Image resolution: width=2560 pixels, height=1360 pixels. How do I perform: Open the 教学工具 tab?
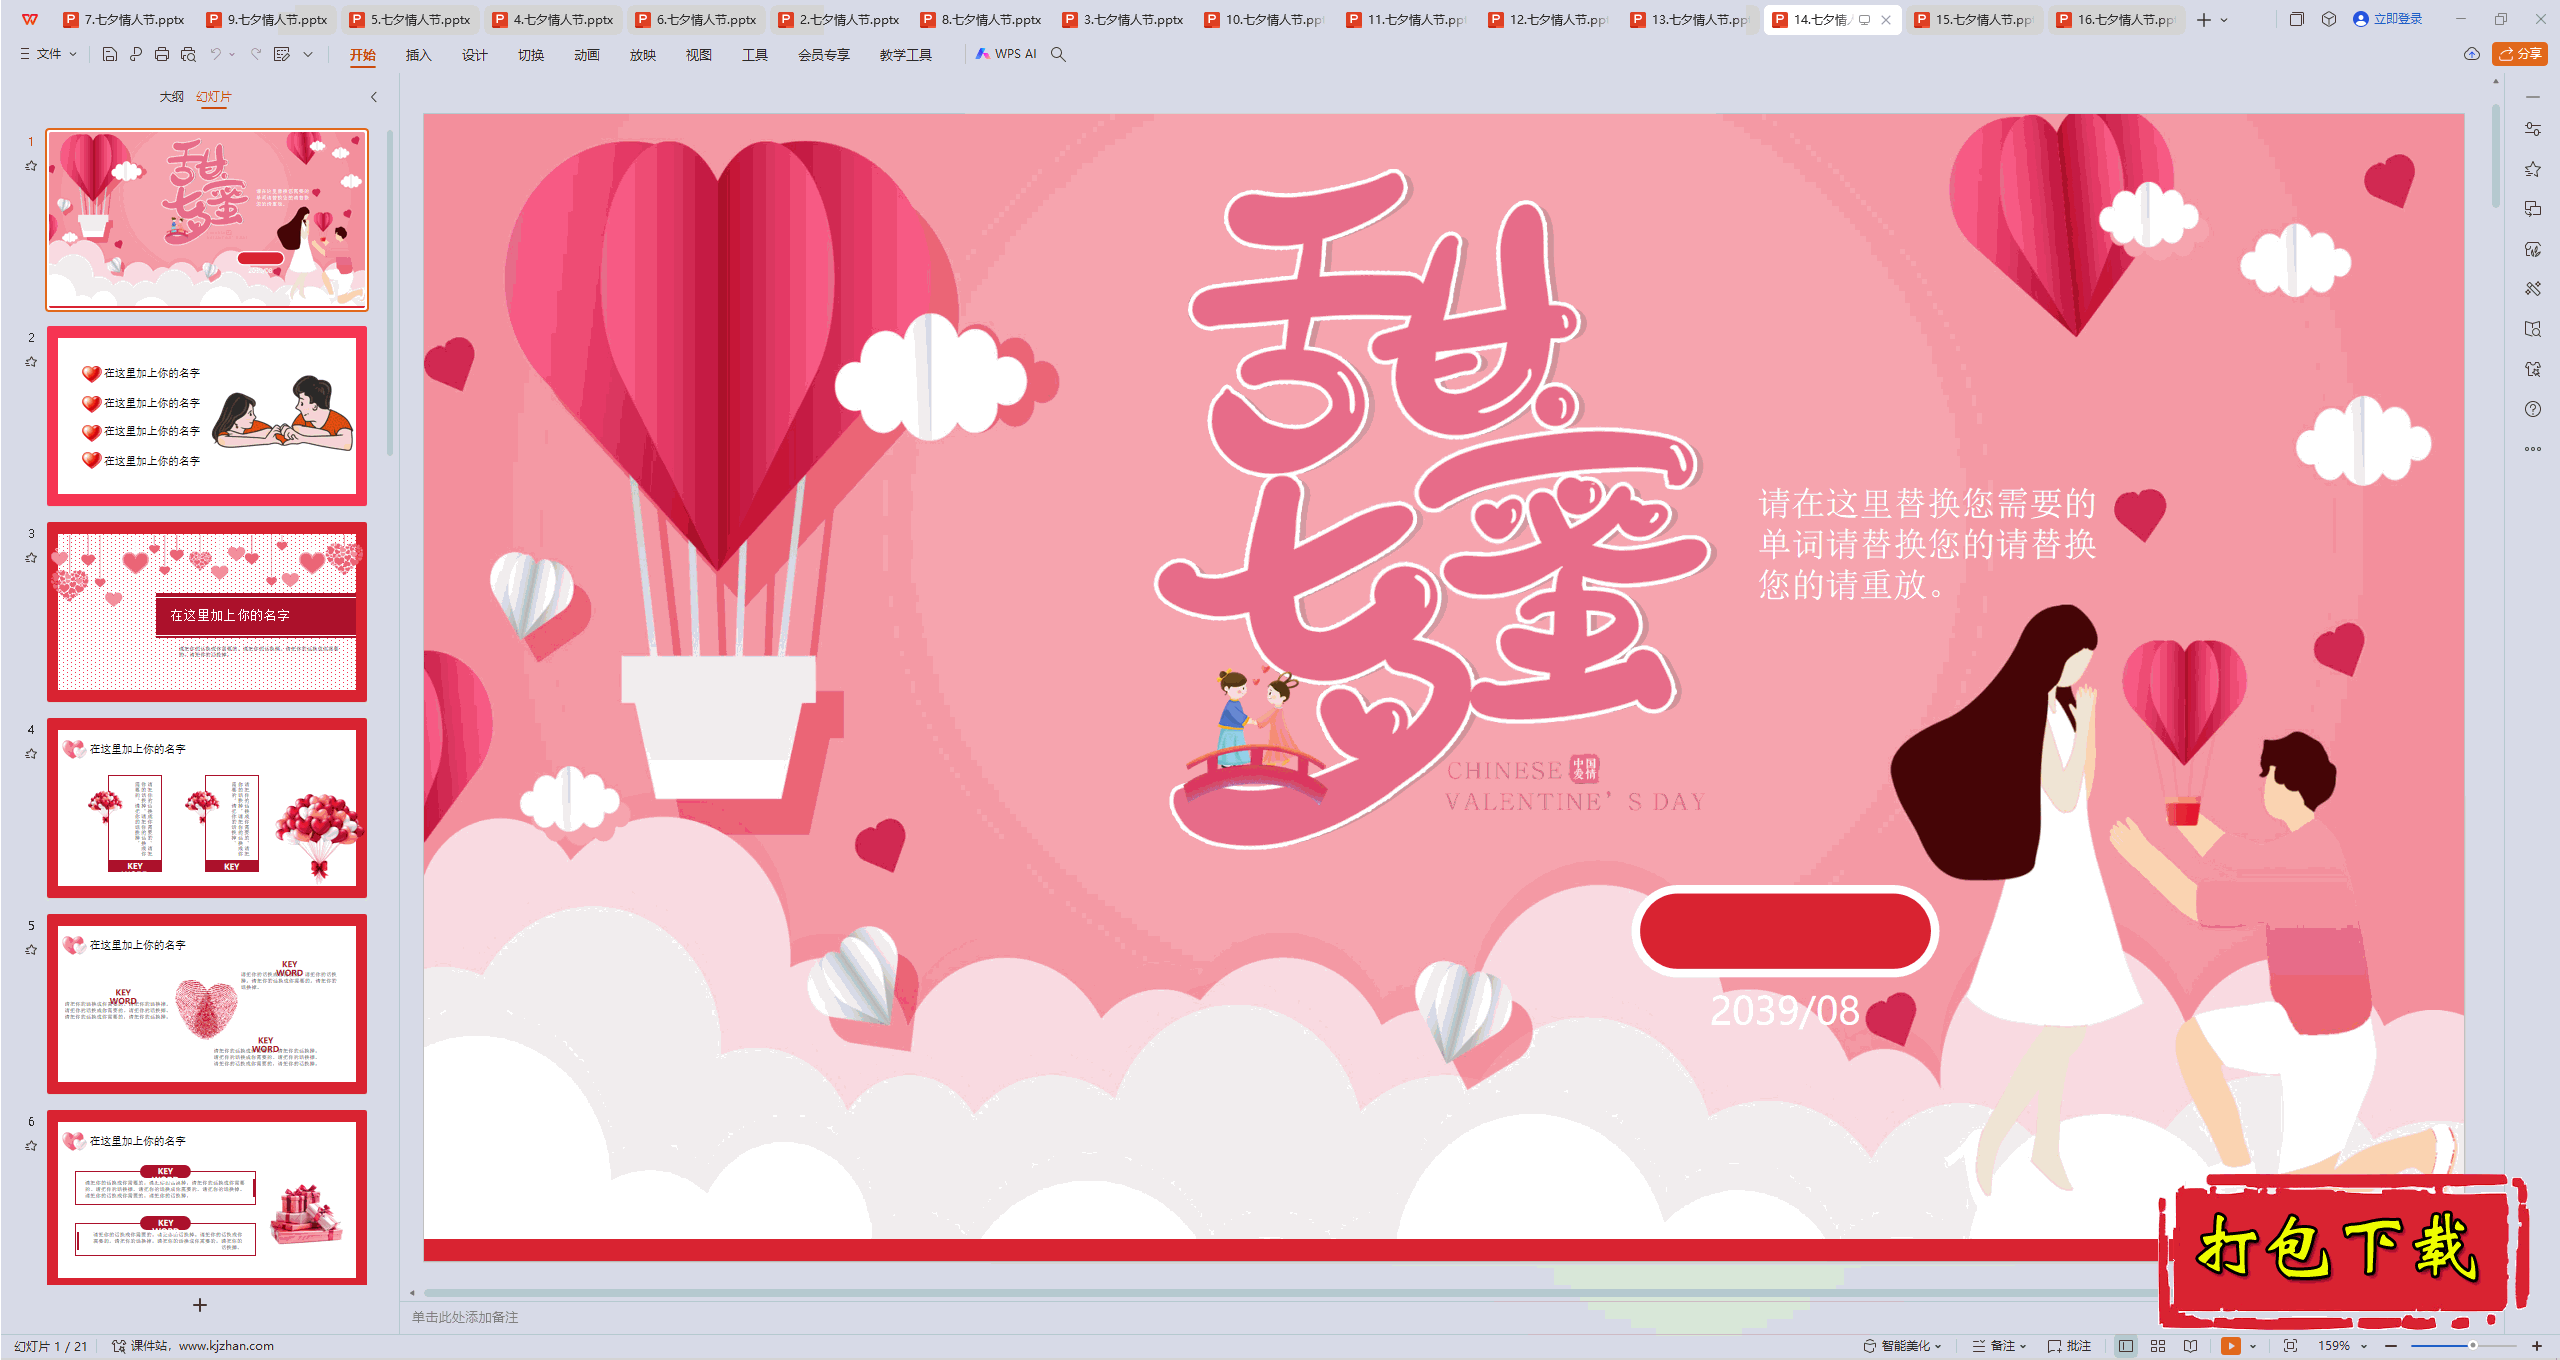(905, 55)
